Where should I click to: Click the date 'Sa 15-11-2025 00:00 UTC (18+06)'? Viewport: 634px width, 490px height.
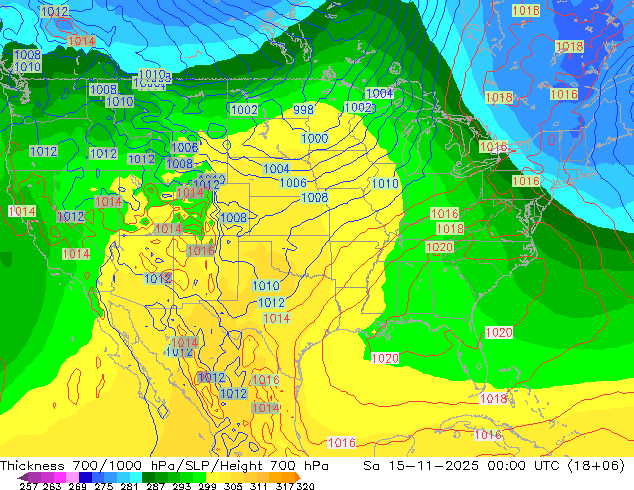(x=494, y=466)
